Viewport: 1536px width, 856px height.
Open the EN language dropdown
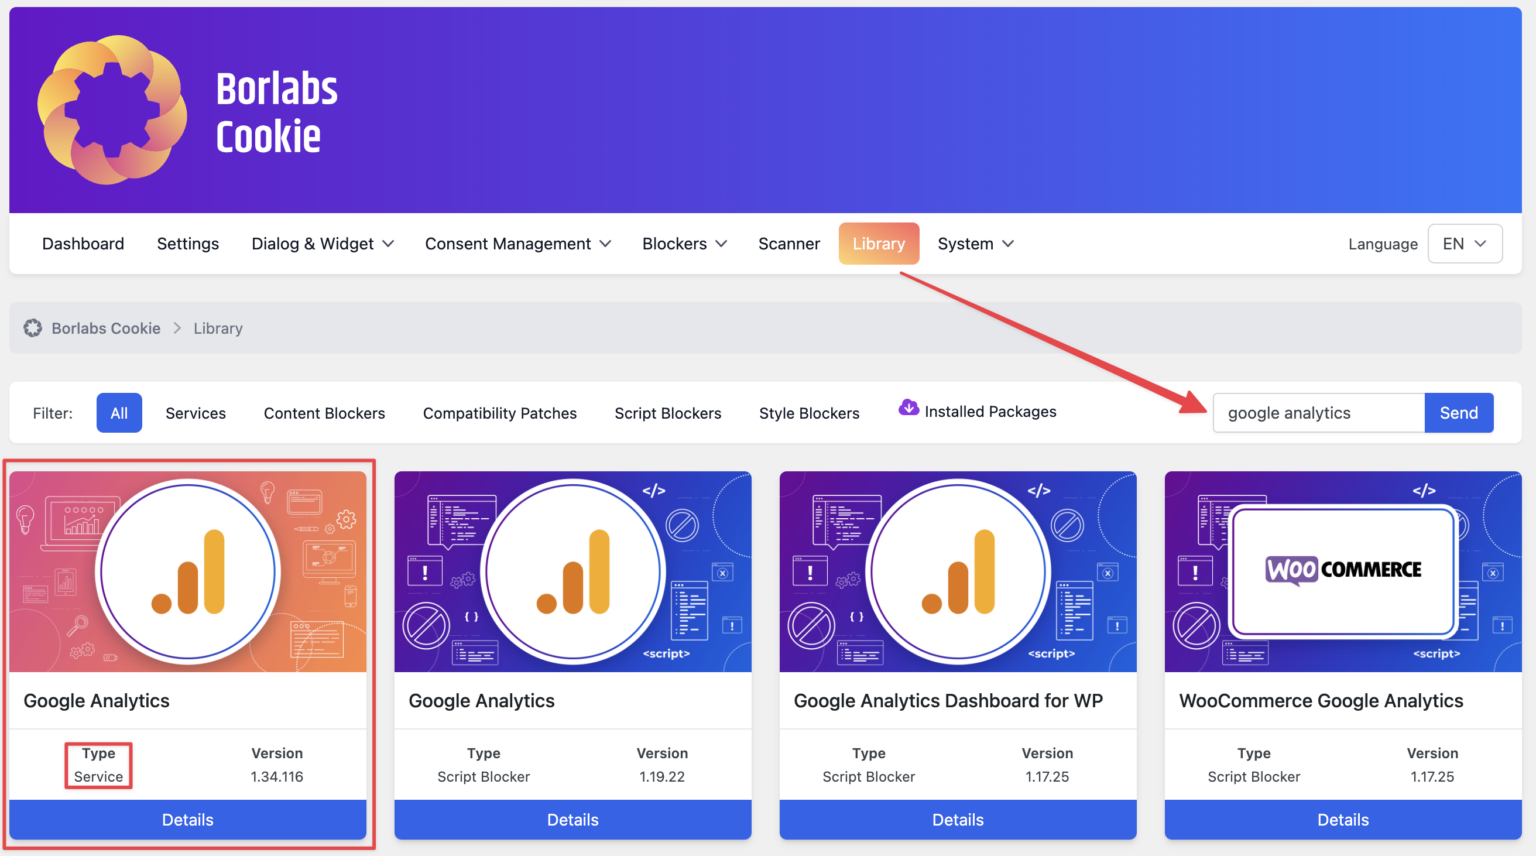click(x=1465, y=244)
